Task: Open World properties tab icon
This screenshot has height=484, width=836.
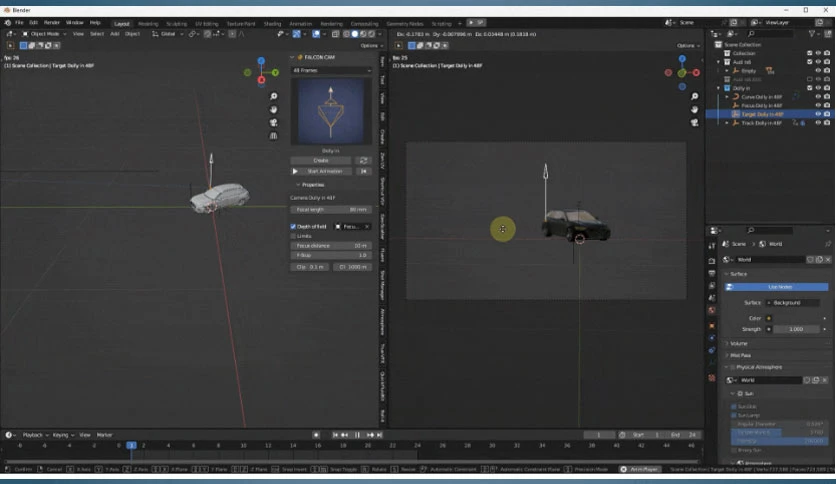Action: 712,310
